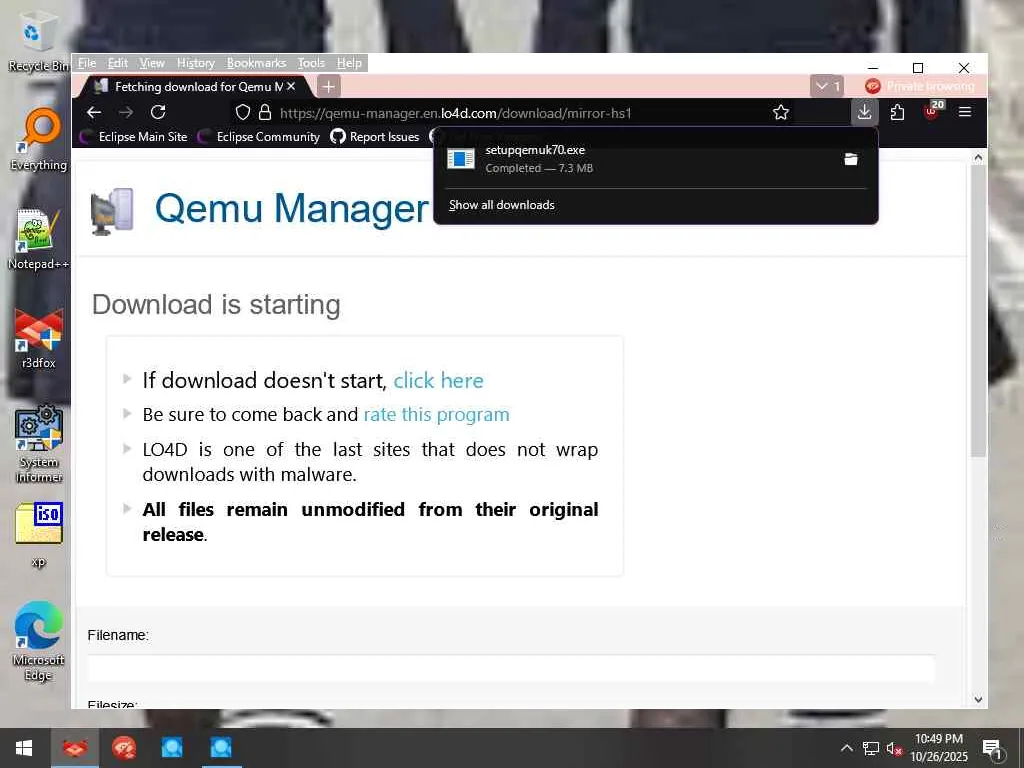Click the Qemu Manager heading link
1024x768 pixels.
coord(291,208)
